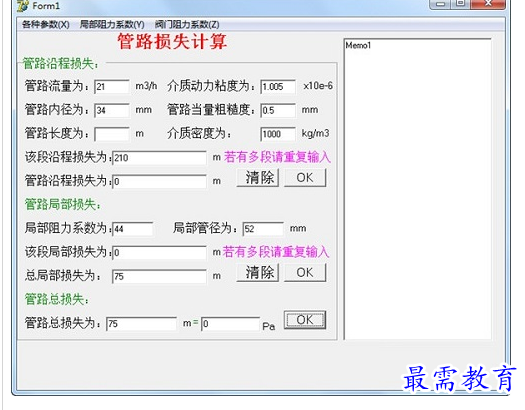Click the 介质动力粘度为 field showing 1.005
Viewport: 525px width, 410px height.
278,87
